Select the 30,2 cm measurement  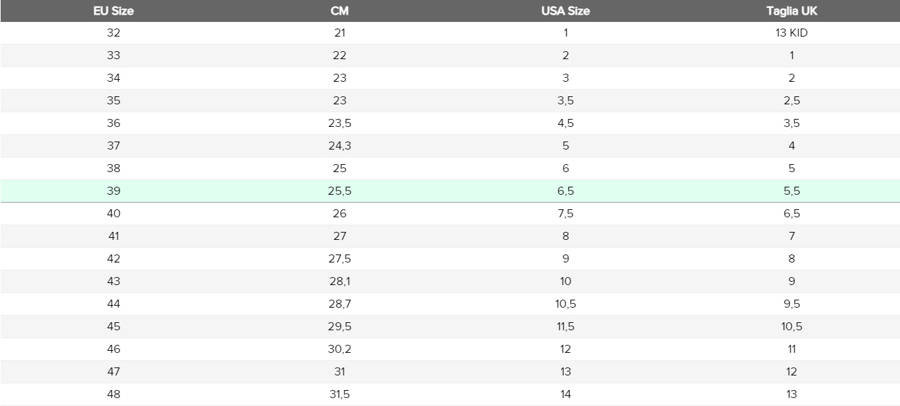pyautogui.click(x=339, y=349)
